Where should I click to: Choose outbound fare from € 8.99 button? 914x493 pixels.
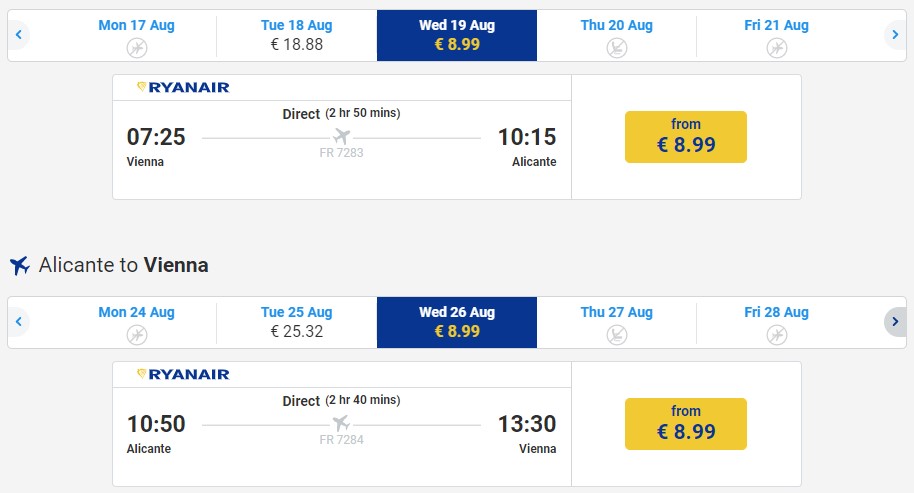686,137
